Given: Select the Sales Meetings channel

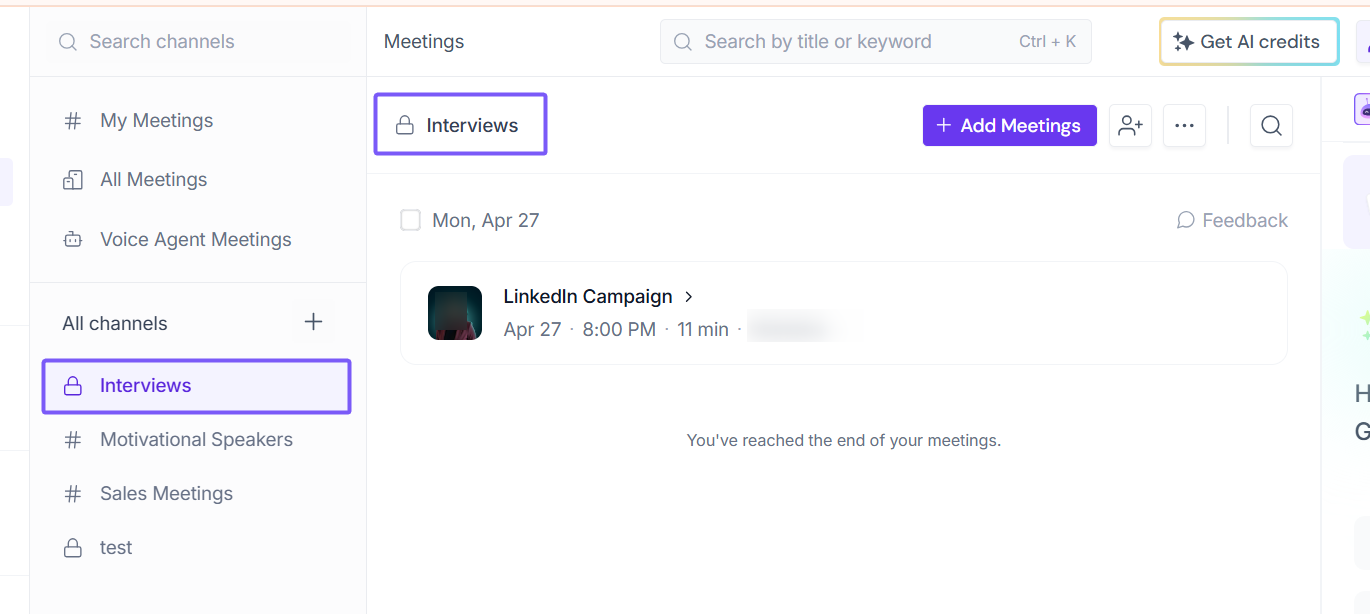Looking at the screenshot, I should tap(166, 493).
